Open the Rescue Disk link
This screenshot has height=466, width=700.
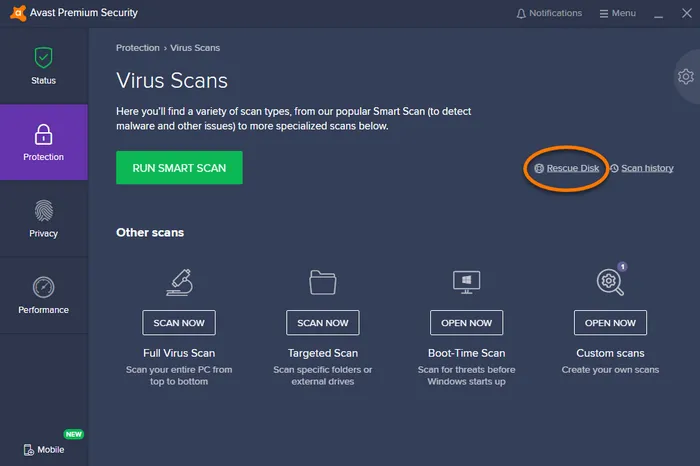click(x=573, y=168)
